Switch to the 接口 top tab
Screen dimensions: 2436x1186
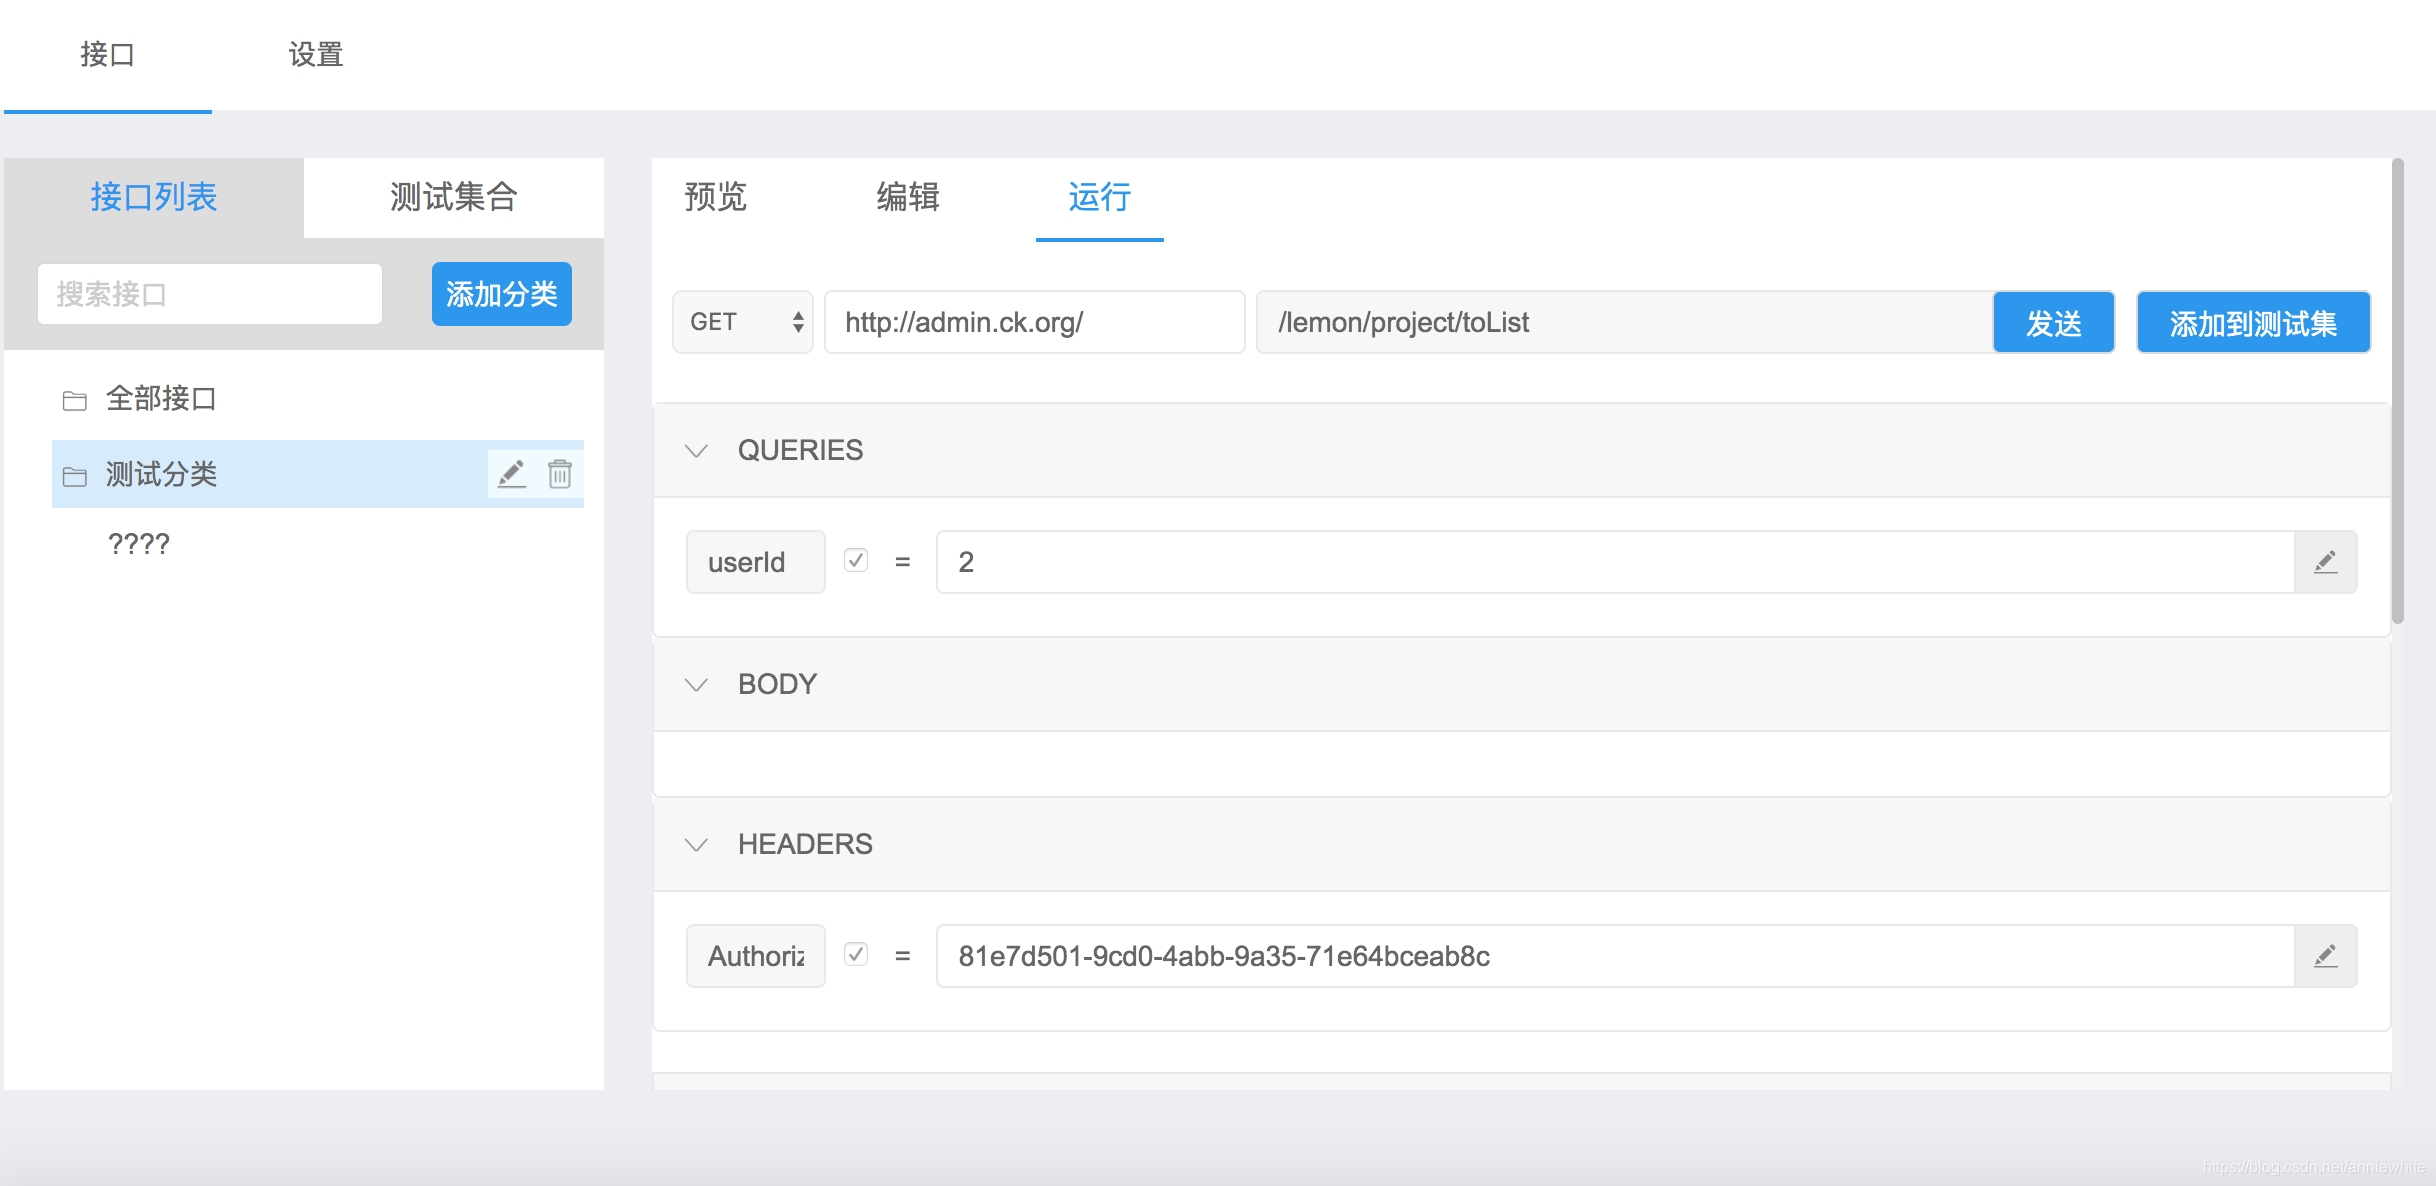pos(107,55)
